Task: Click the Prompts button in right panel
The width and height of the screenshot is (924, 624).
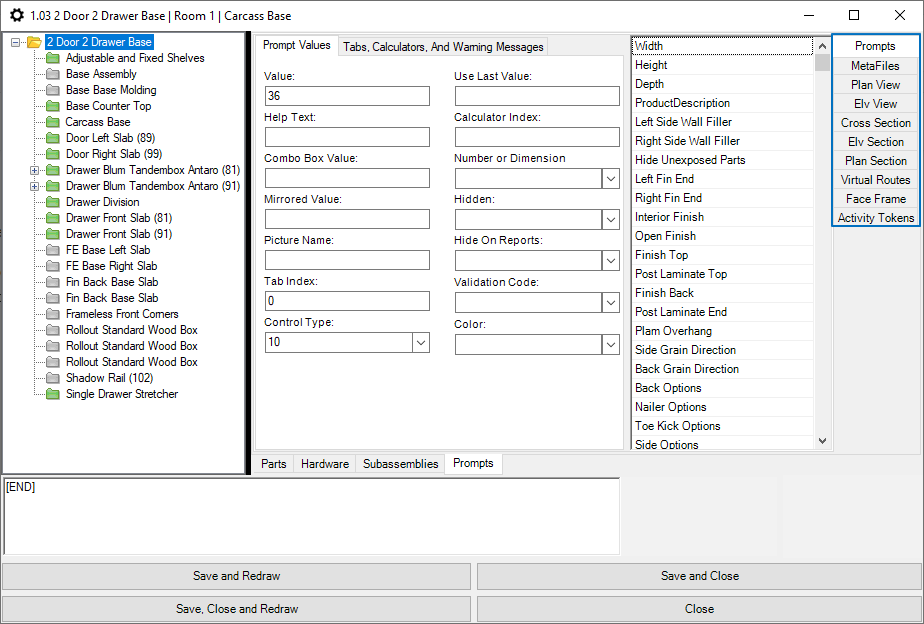Action: click(x=875, y=46)
